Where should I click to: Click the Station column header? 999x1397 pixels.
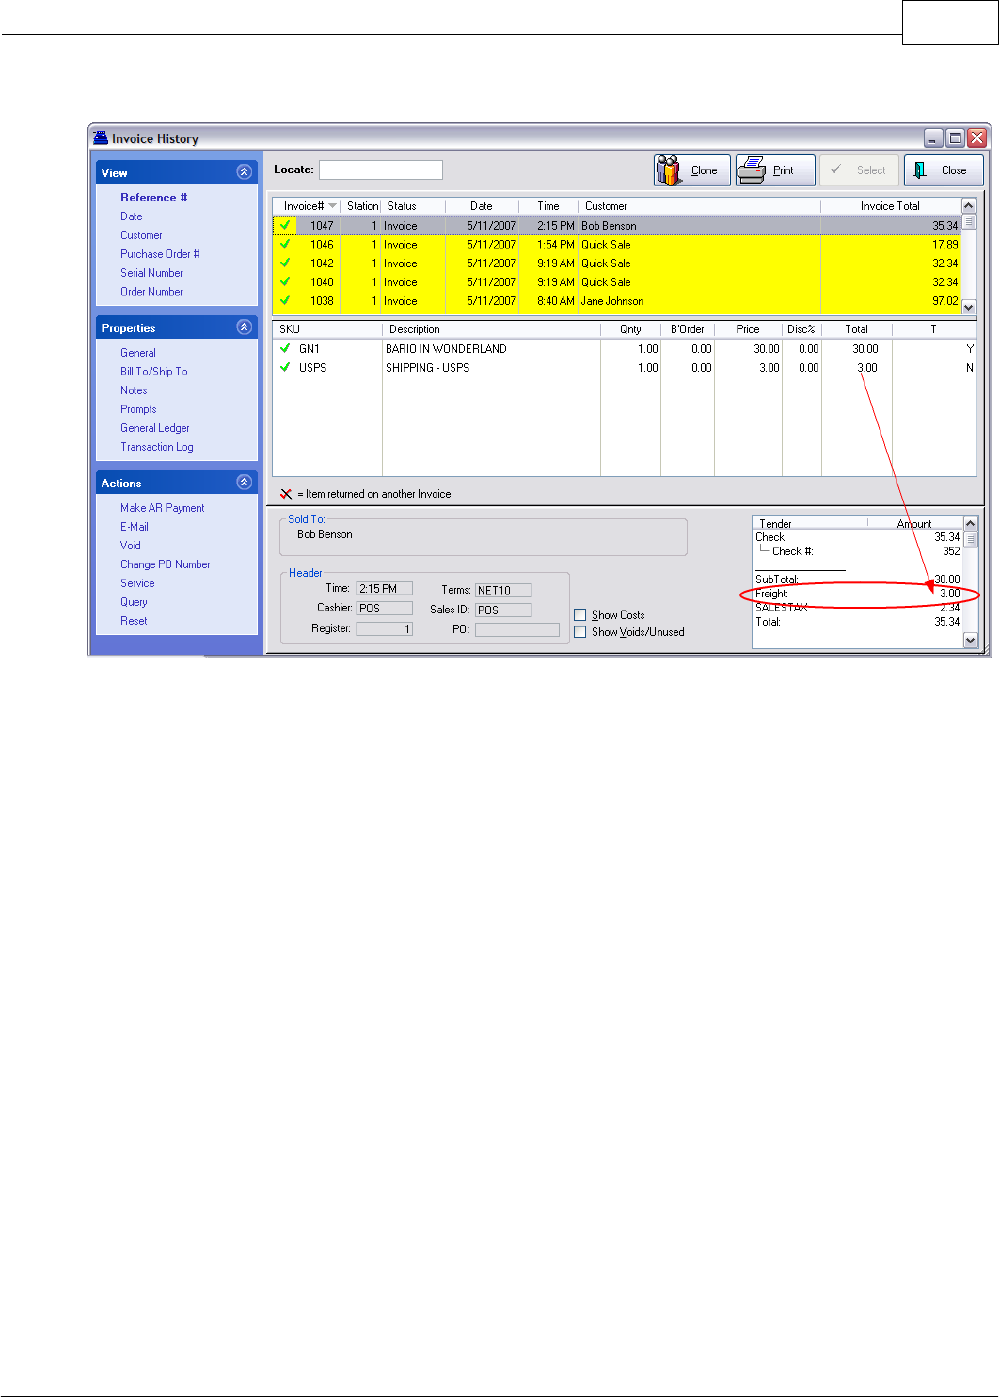362,206
